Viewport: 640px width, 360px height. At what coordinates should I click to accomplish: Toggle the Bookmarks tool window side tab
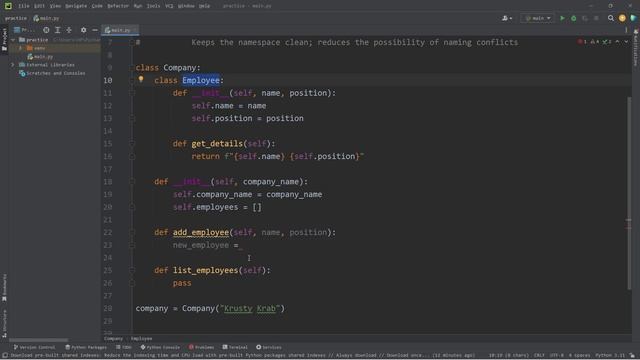pos(4,288)
